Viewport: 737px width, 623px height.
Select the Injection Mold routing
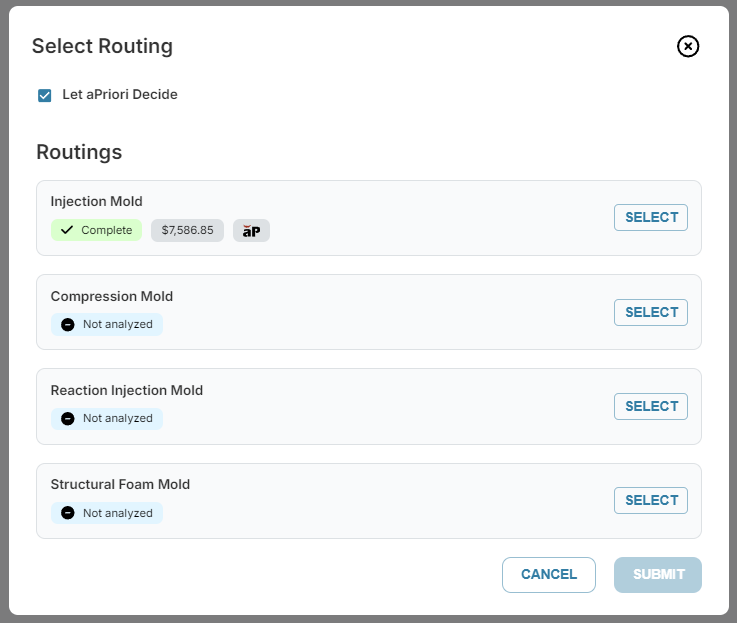click(x=651, y=217)
